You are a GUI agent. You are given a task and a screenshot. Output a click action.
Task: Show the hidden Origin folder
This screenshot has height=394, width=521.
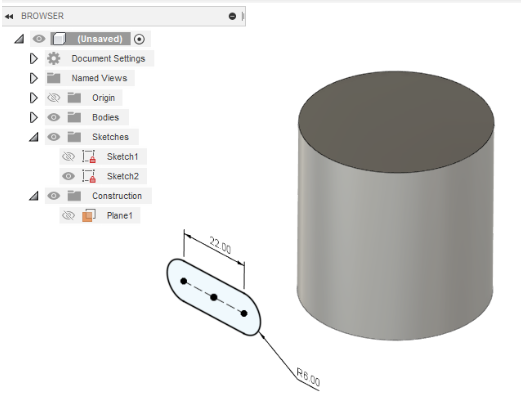pos(54,98)
